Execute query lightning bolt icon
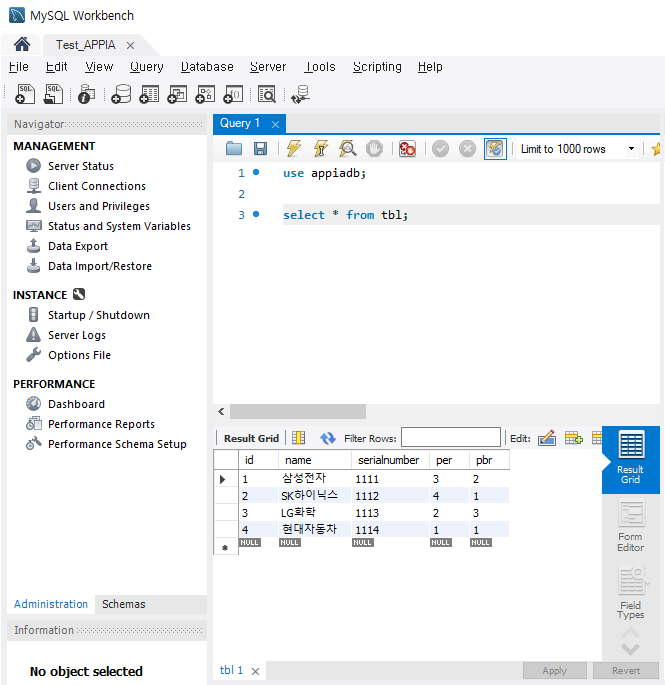This screenshot has height=685, width=665. pyautogui.click(x=294, y=149)
